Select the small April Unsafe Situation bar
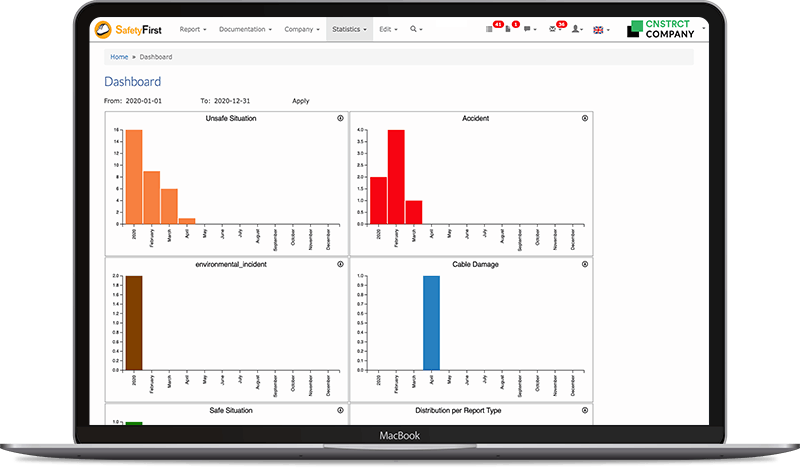The image size is (800, 469). [187, 221]
